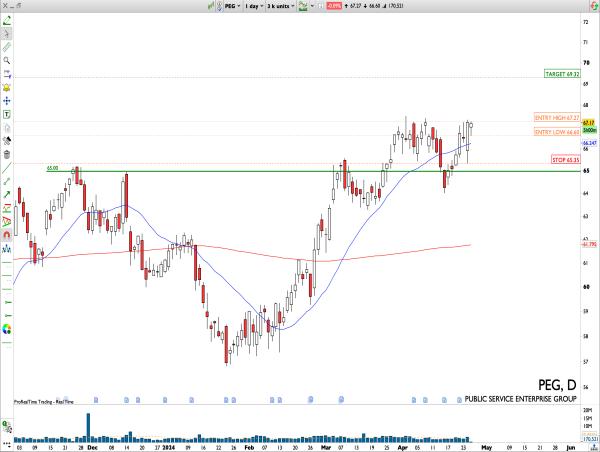This screenshot has width=600, height=452.
Task: Click the small icon before the percent badge
Action: 321,6
